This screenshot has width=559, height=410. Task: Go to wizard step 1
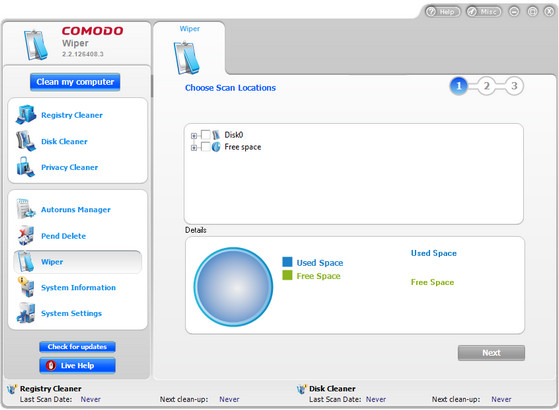pos(458,86)
